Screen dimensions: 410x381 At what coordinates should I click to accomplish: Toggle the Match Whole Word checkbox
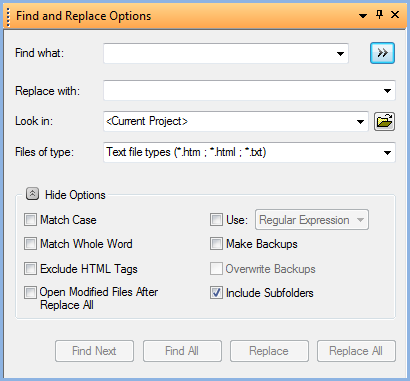click(x=30, y=244)
